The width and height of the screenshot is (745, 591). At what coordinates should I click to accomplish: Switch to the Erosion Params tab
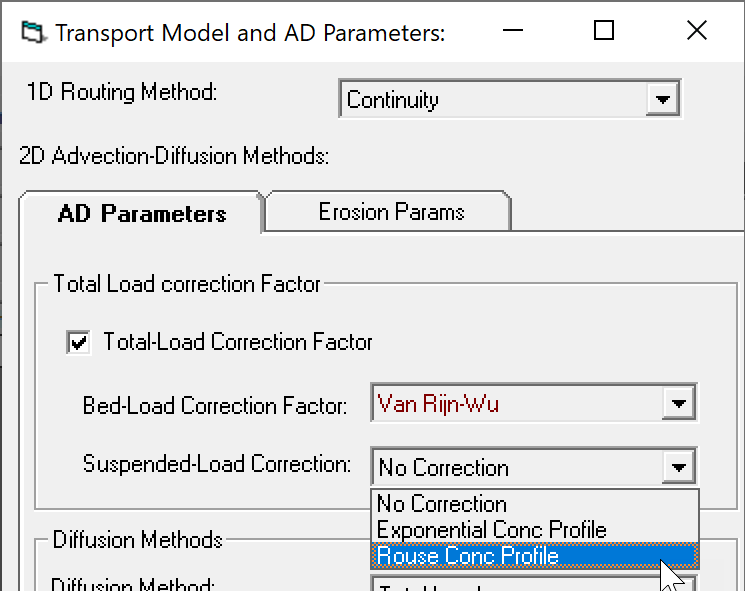391,212
